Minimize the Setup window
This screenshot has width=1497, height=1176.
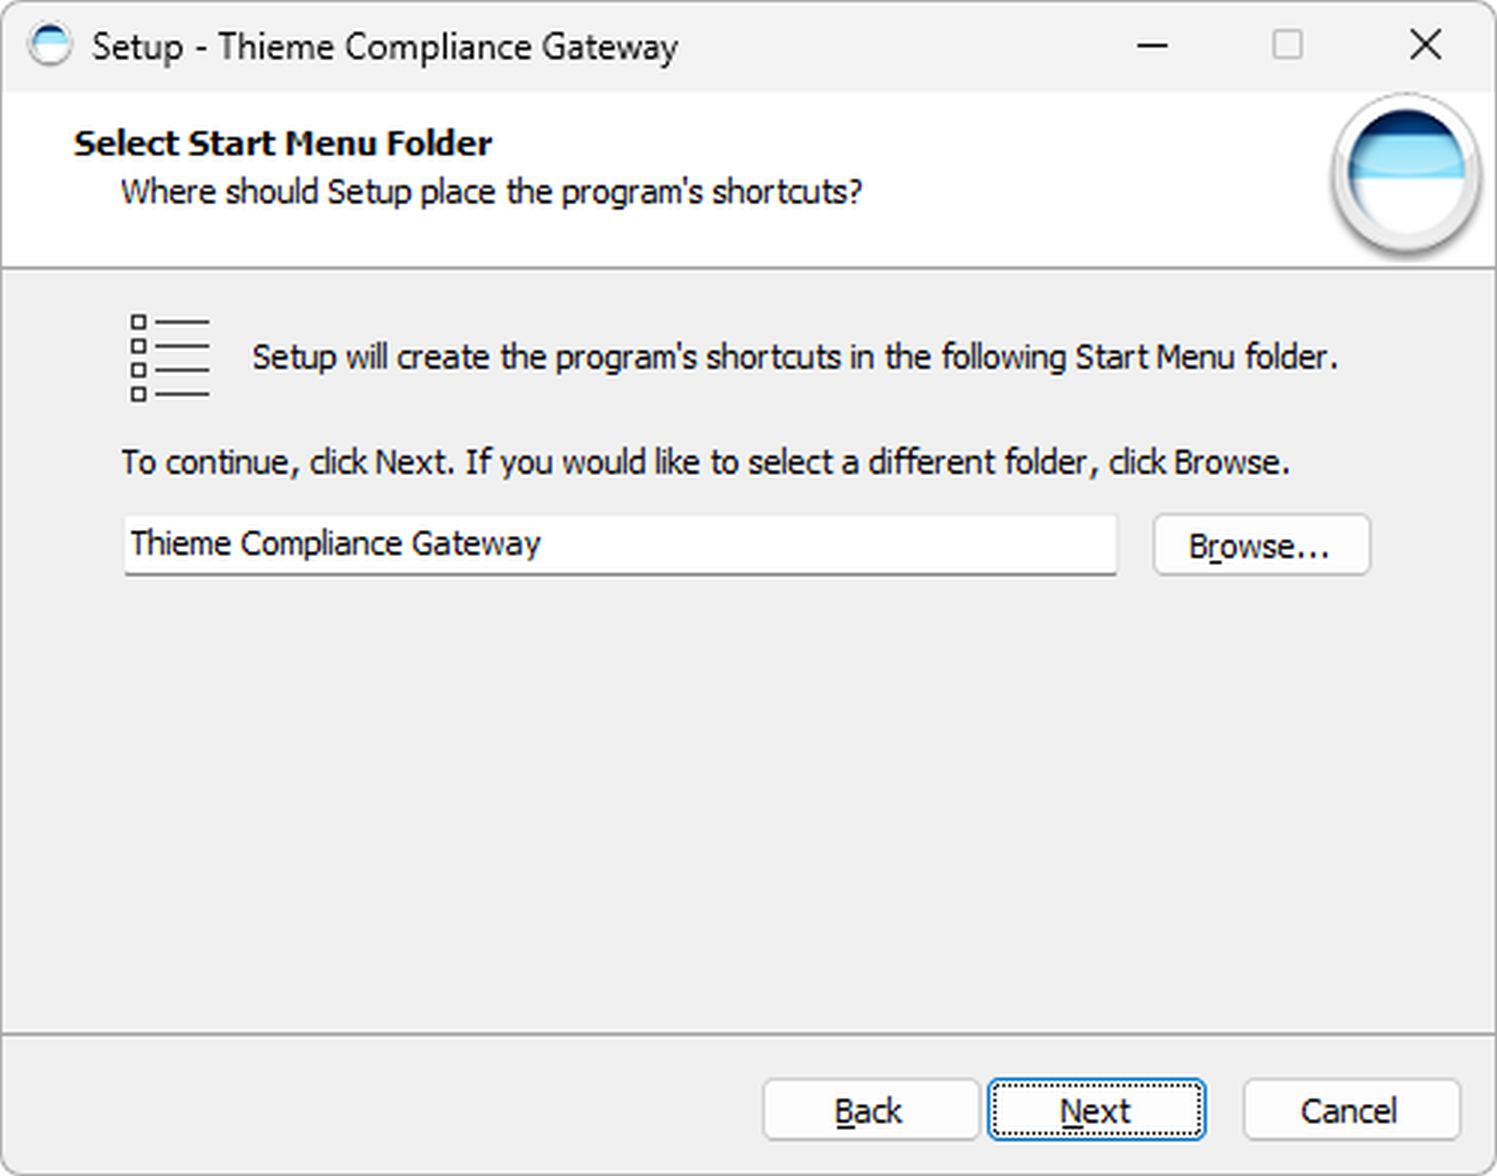coord(1152,45)
